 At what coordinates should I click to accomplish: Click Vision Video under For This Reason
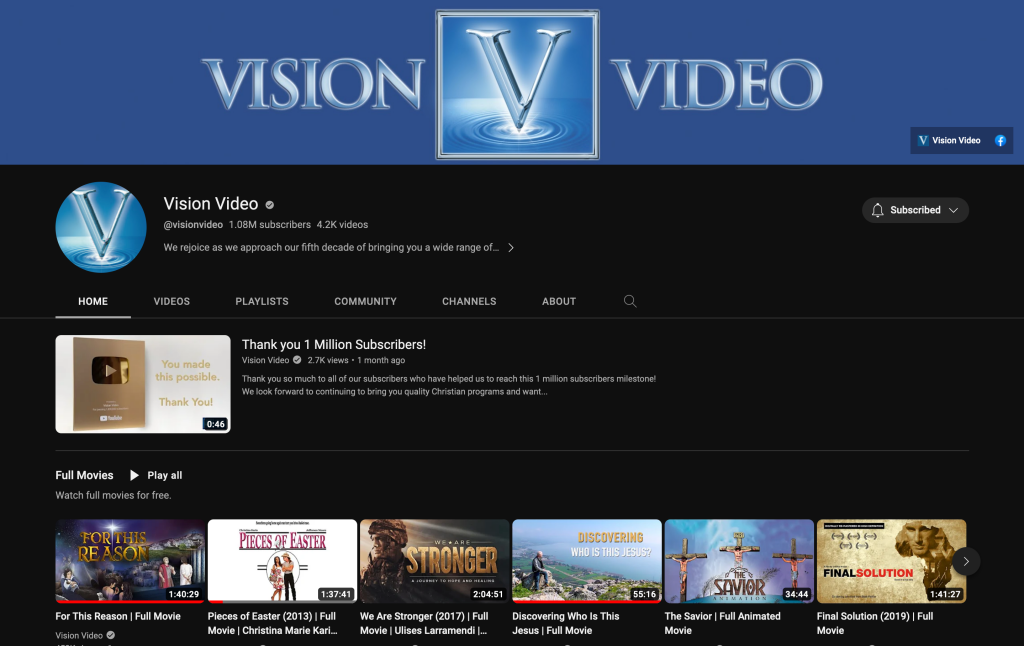pos(79,636)
